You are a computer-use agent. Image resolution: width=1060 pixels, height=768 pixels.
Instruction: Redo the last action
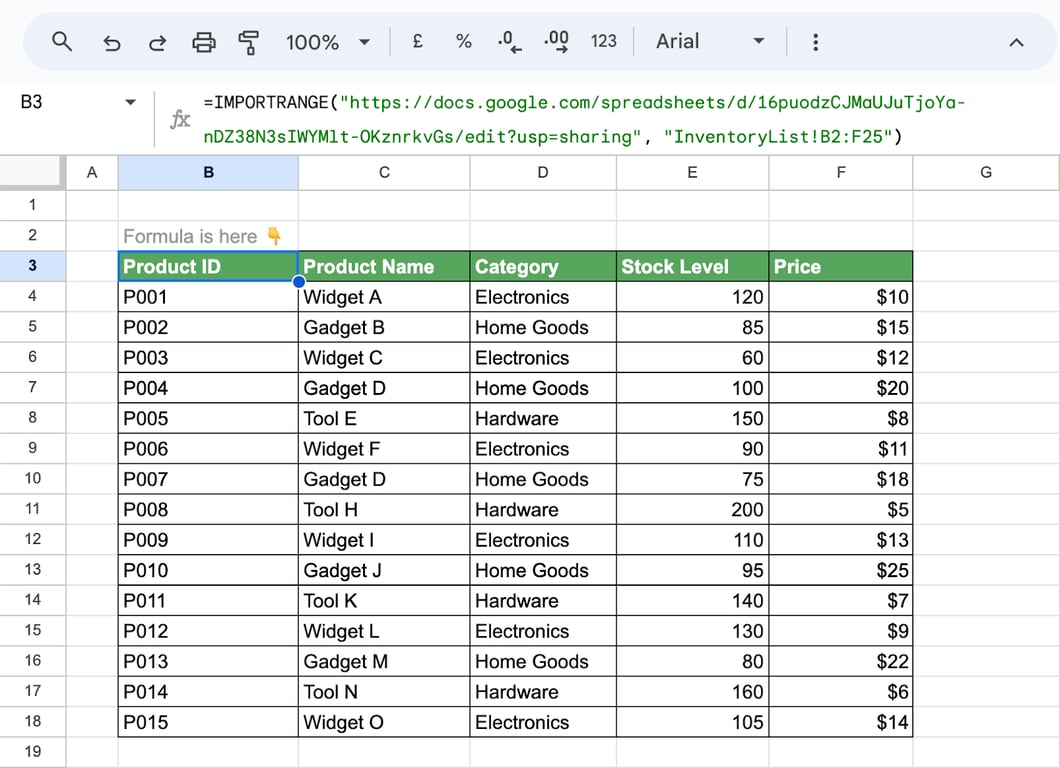click(x=158, y=43)
